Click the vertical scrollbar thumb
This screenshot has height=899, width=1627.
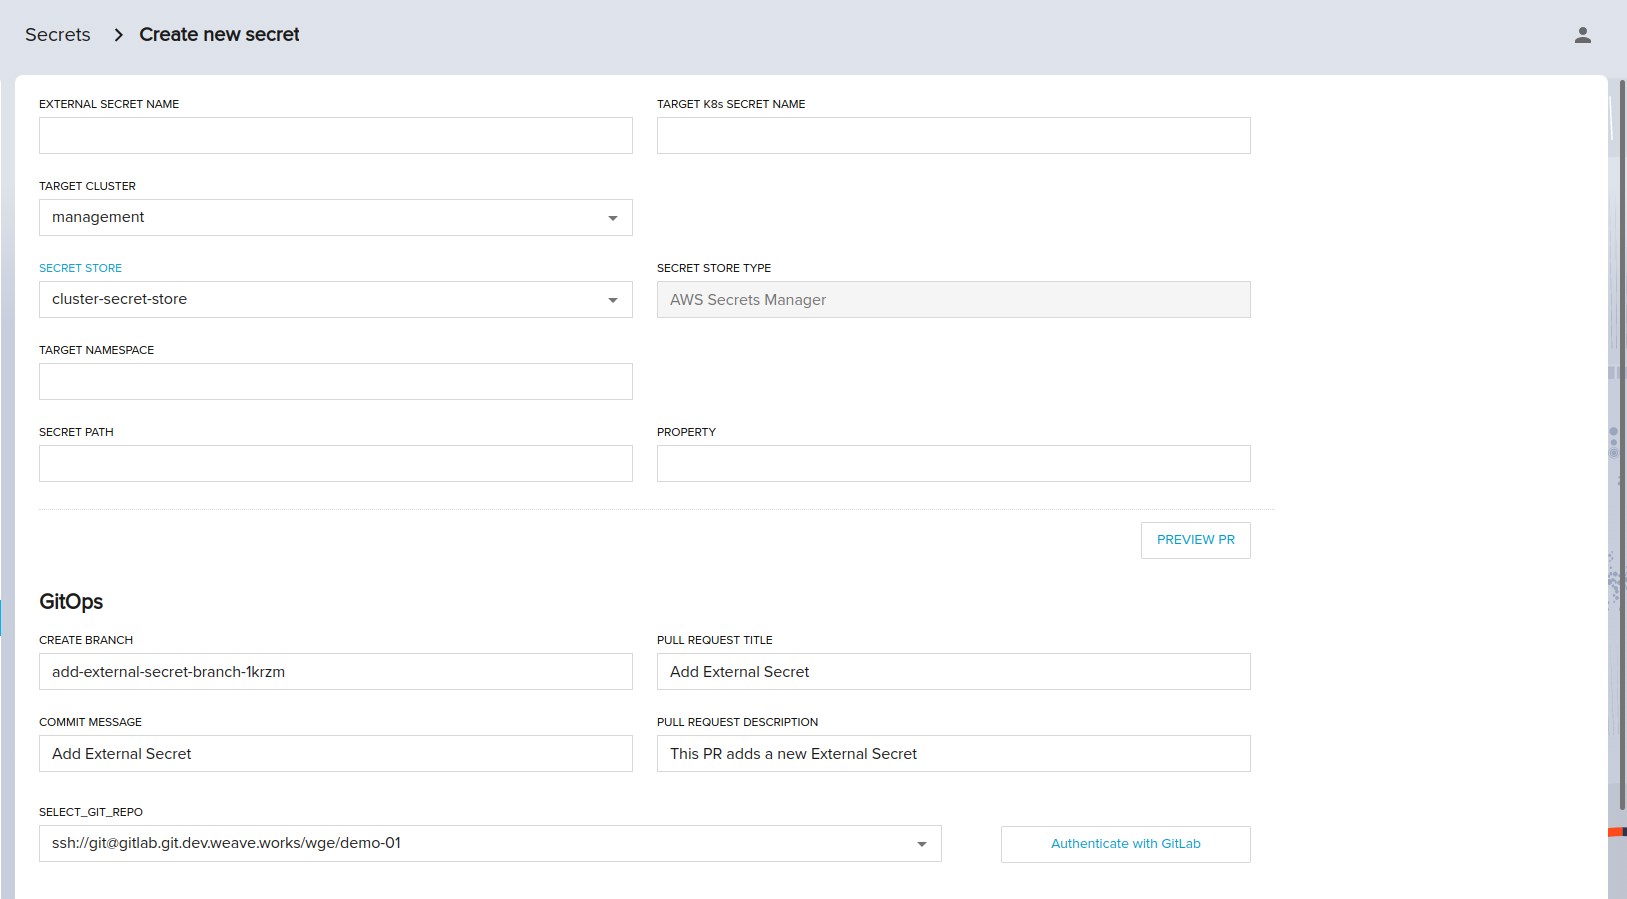coord(1622,445)
